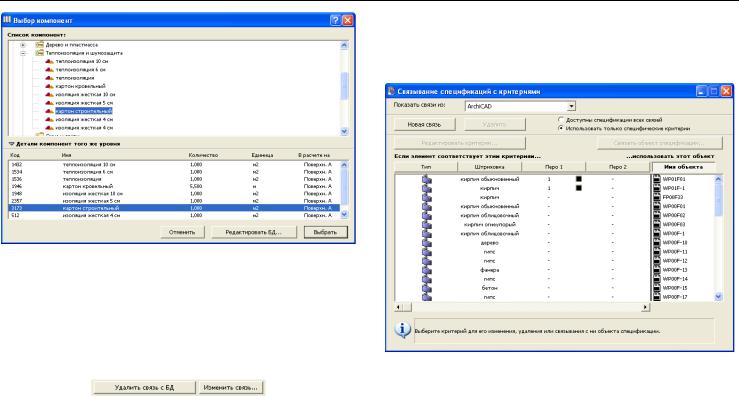This screenshot has width=739, height=396.
Task: Click the object icon next to WP00F-12
Action: pos(657,261)
